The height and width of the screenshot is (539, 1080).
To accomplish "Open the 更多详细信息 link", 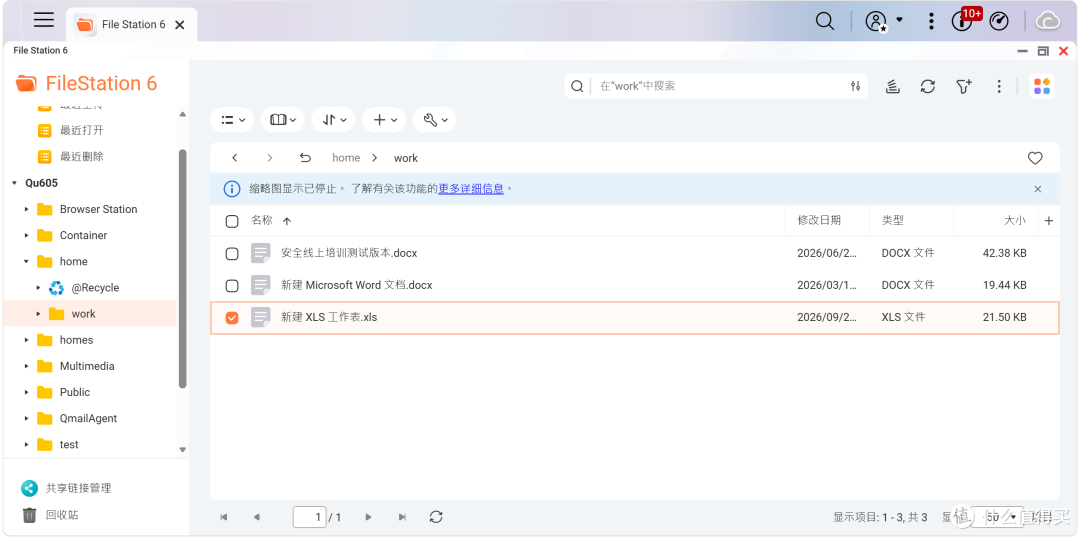I will (471, 189).
